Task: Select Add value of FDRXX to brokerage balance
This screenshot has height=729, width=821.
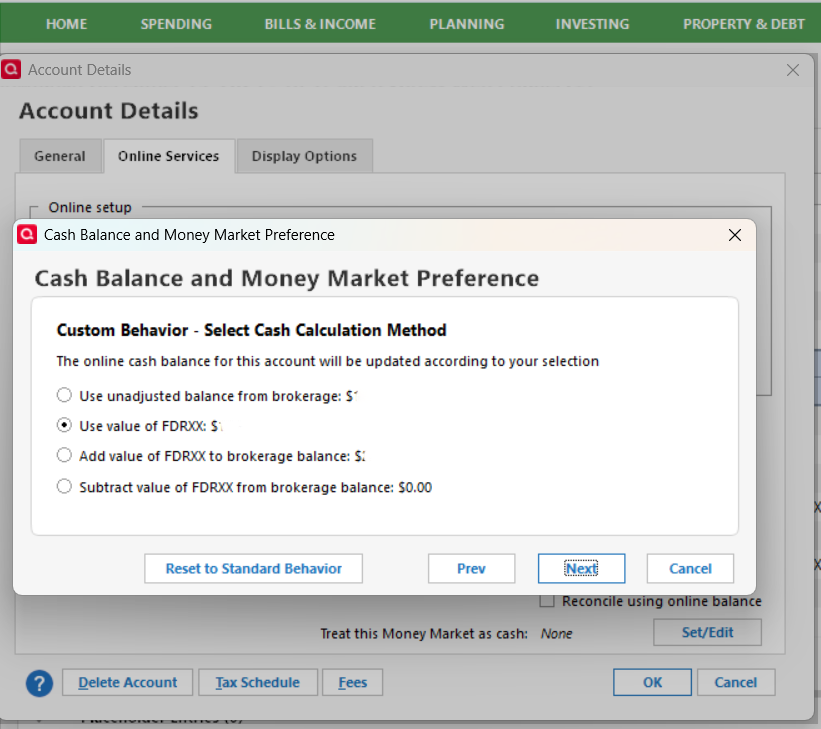Action: click(x=64, y=455)
